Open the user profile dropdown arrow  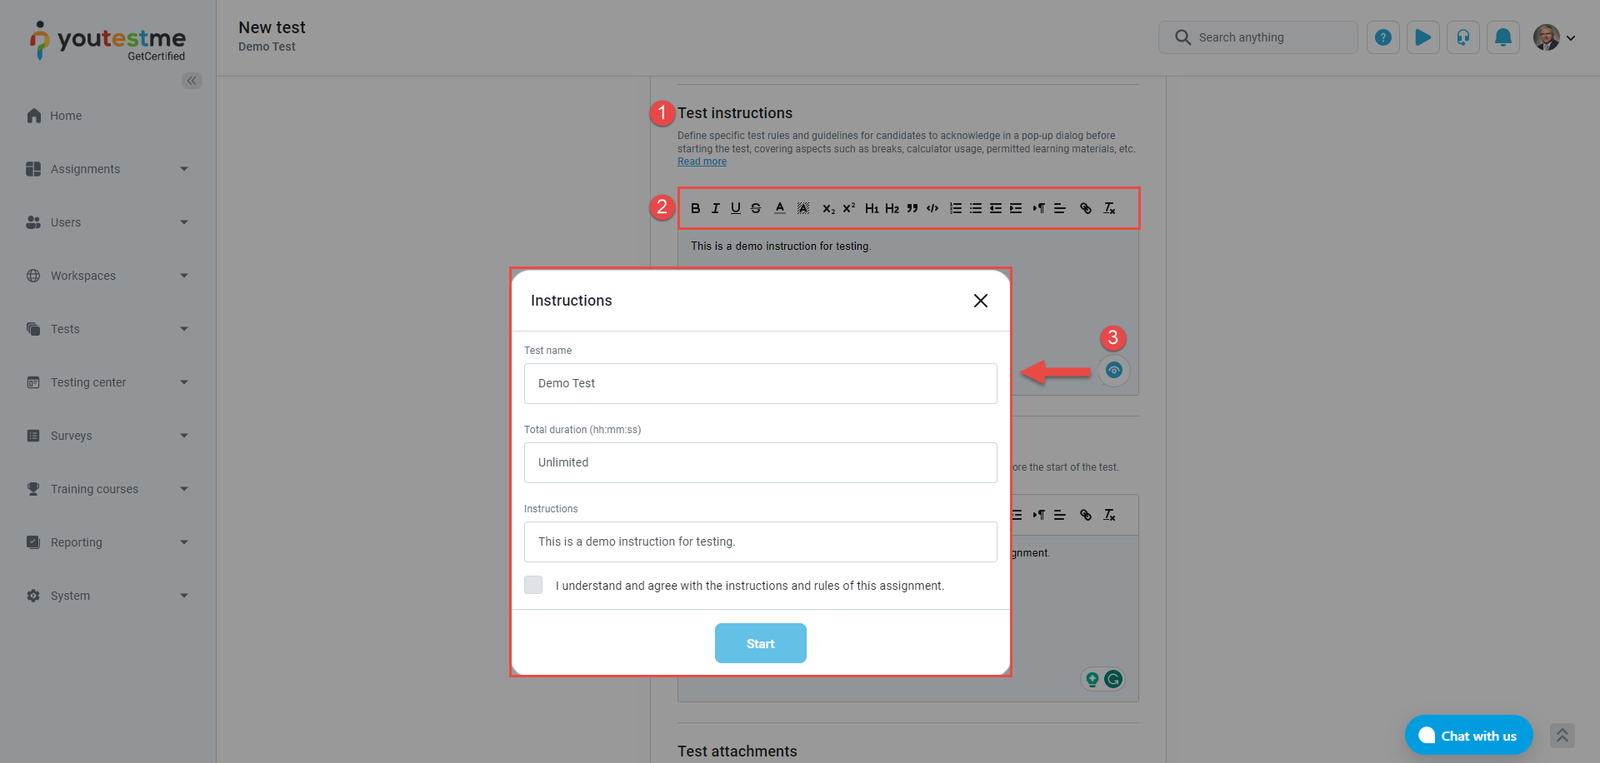pos(1571,38)
